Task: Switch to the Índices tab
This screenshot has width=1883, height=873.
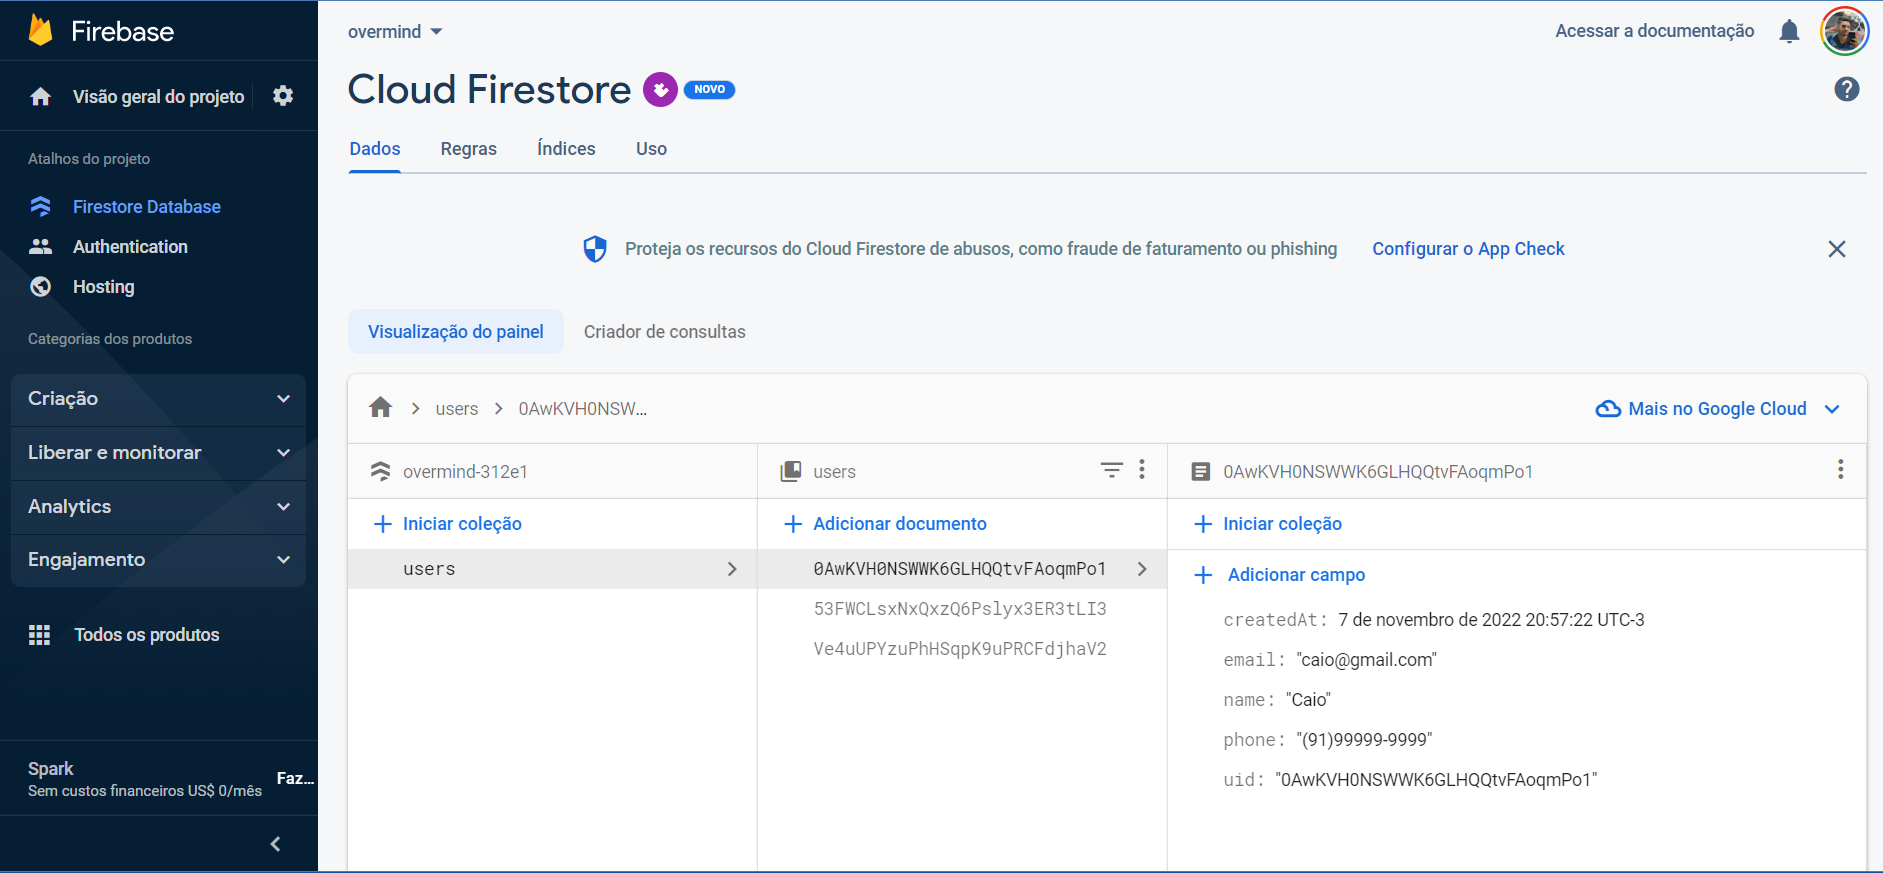Action: coord(566,149)
